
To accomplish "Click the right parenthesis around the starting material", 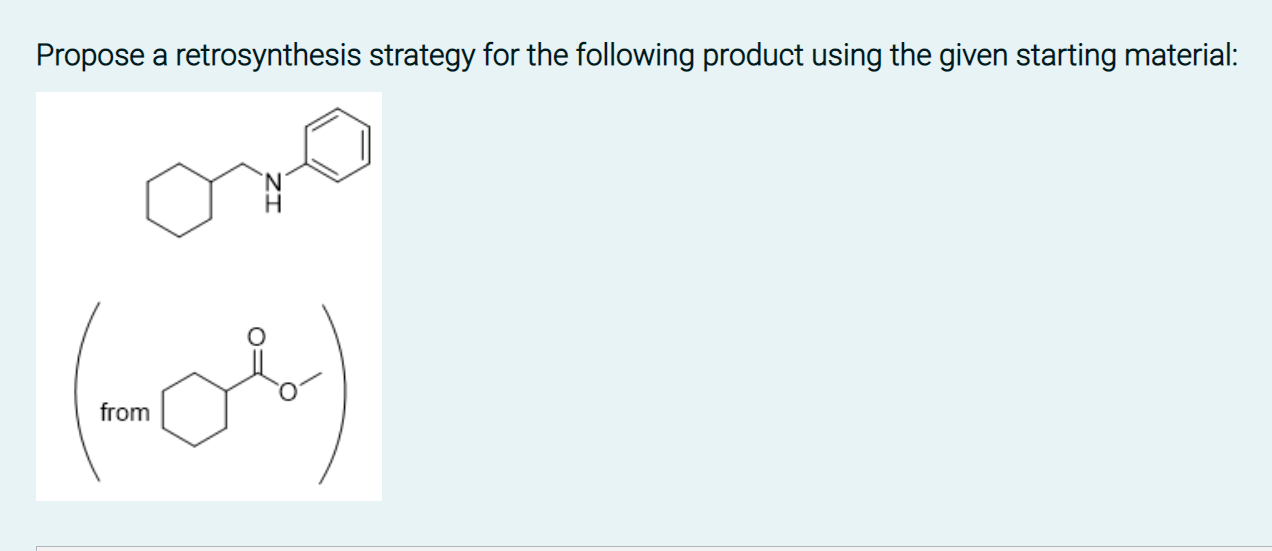I will pos(334,392).
